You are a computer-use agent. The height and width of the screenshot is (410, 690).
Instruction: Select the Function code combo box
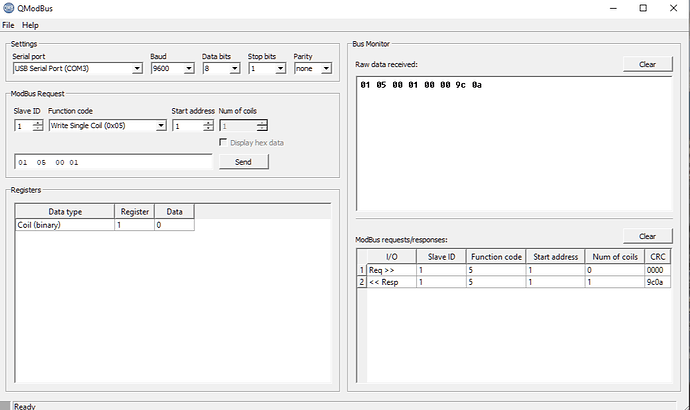point(107,126)
